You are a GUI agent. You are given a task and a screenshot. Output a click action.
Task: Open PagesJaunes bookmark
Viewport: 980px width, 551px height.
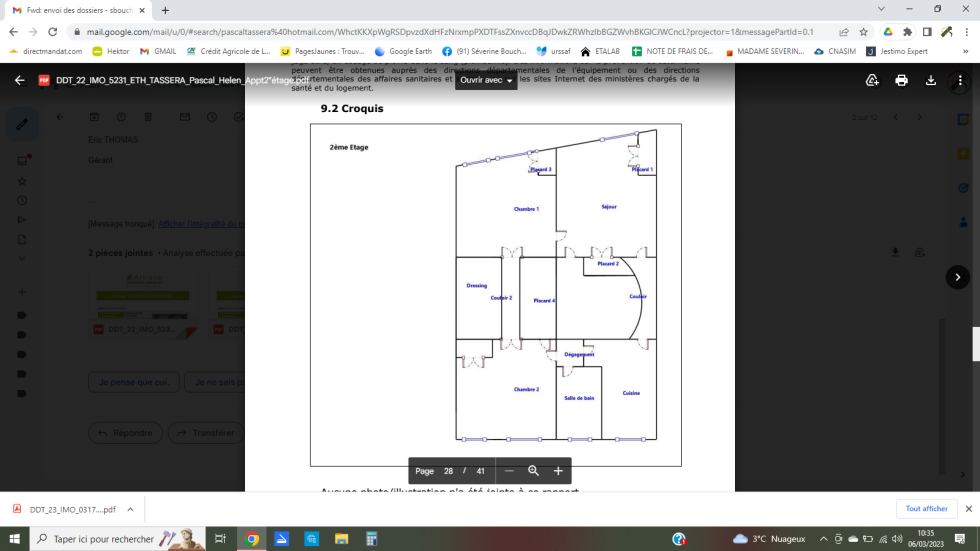click(322, 51)
